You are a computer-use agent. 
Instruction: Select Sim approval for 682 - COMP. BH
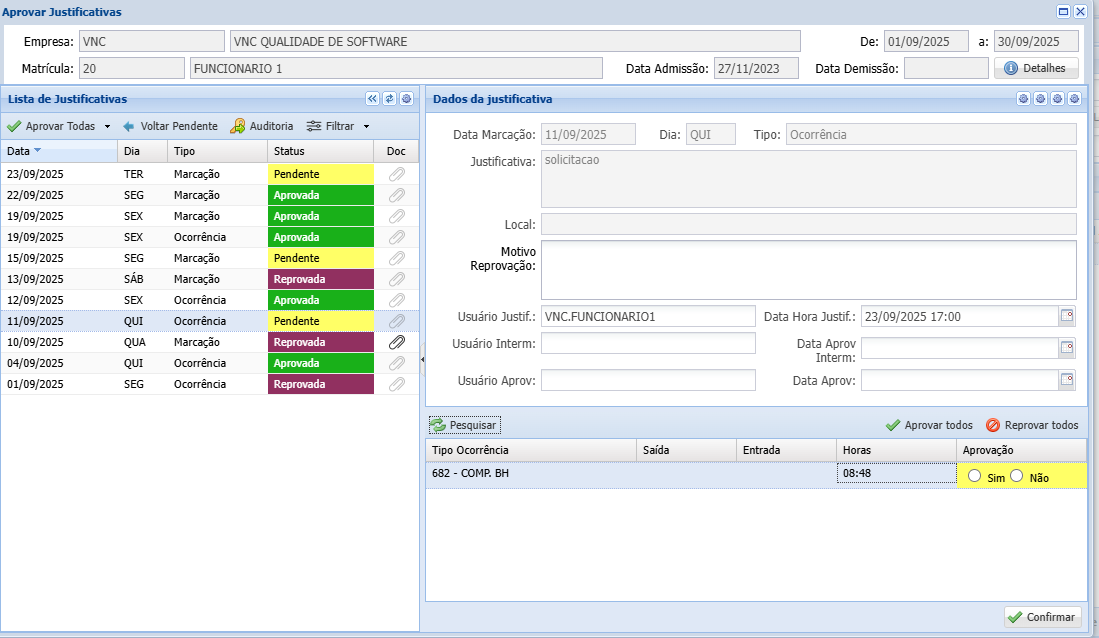974,476
